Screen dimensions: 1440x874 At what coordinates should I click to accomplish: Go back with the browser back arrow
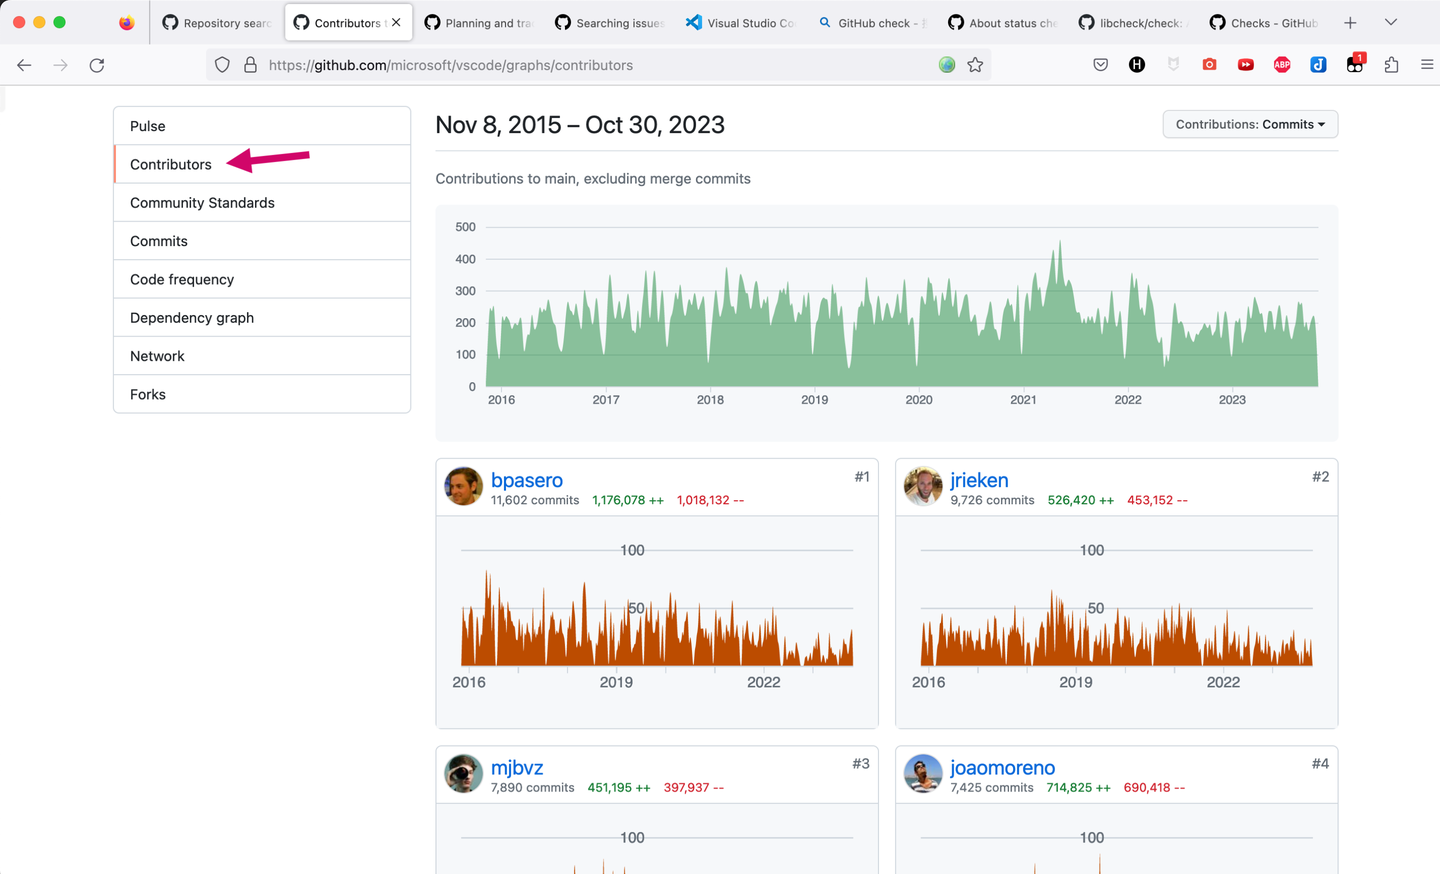(x=24, y=65)
